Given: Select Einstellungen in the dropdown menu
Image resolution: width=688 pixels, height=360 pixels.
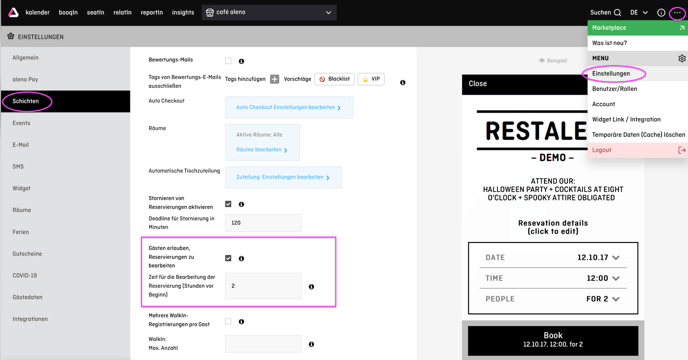Looking at the screenshot, I should pos(638,74).
